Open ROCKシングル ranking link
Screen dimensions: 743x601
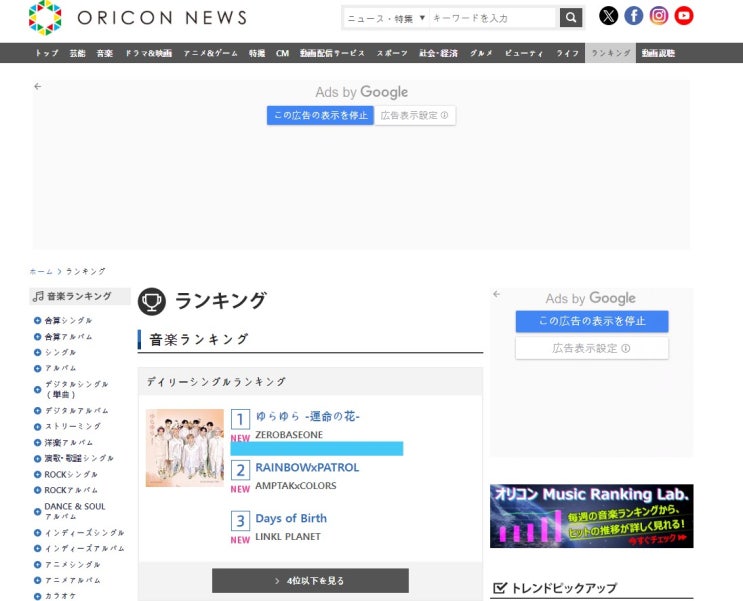71,474
